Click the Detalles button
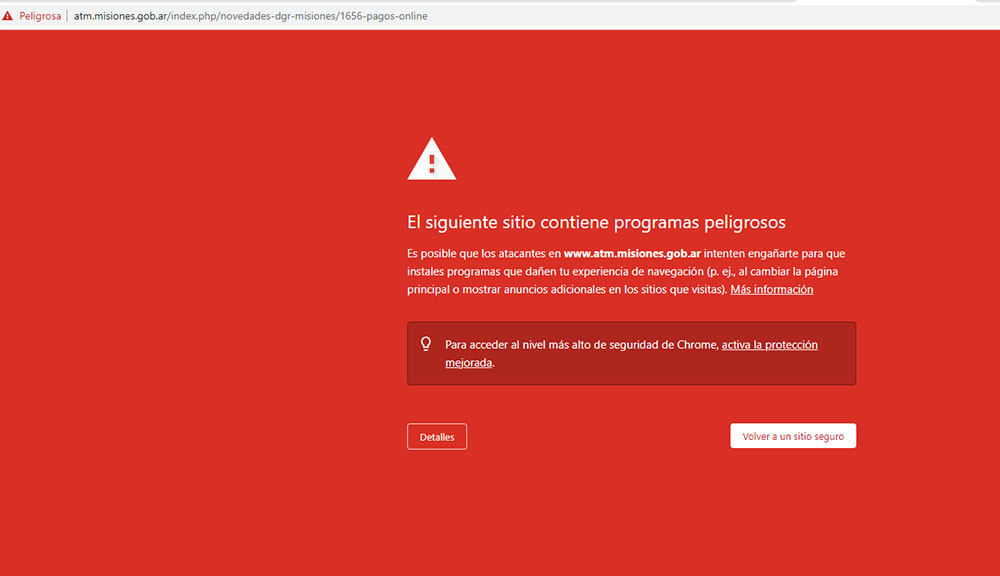The image size is (1000, 576). coord(437,437)
